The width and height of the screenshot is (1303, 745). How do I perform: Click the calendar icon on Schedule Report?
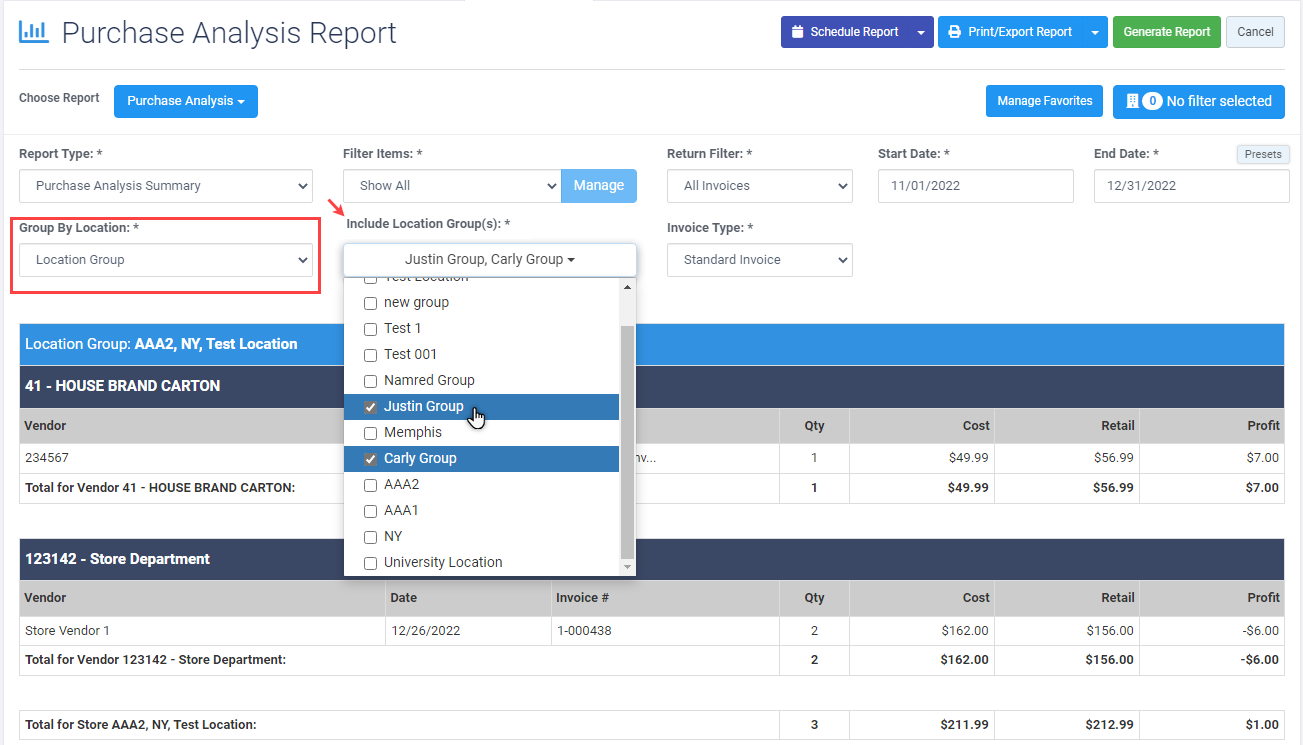(797, 32)
